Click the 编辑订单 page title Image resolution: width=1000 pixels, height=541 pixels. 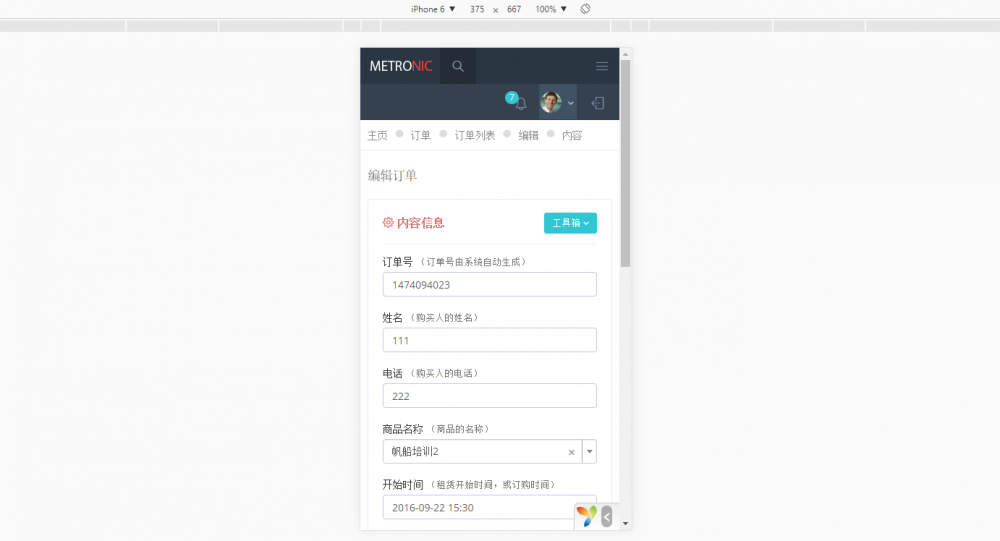pyautogui.click(x=392, y=175)
